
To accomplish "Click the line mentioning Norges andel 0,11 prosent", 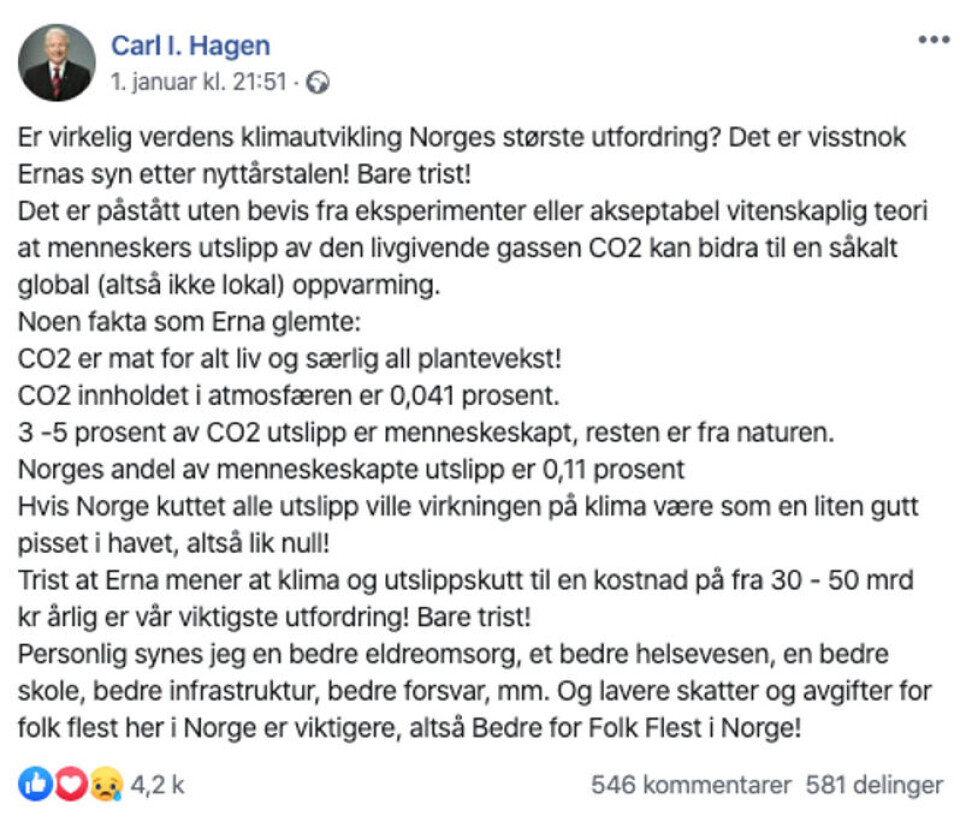I will (351, 467).
